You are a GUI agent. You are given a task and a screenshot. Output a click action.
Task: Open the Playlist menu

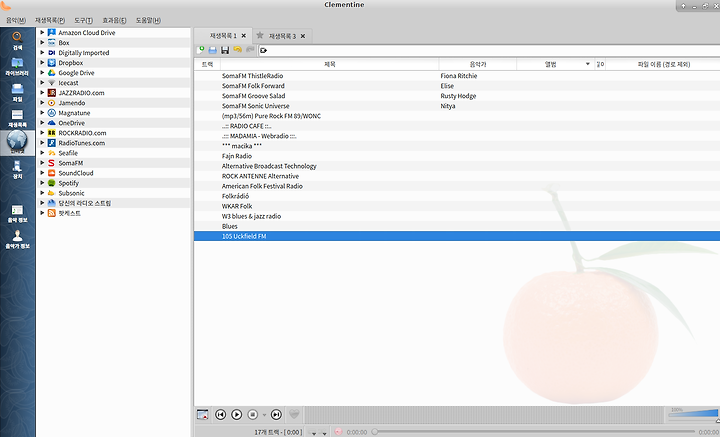tap(50, 20)
